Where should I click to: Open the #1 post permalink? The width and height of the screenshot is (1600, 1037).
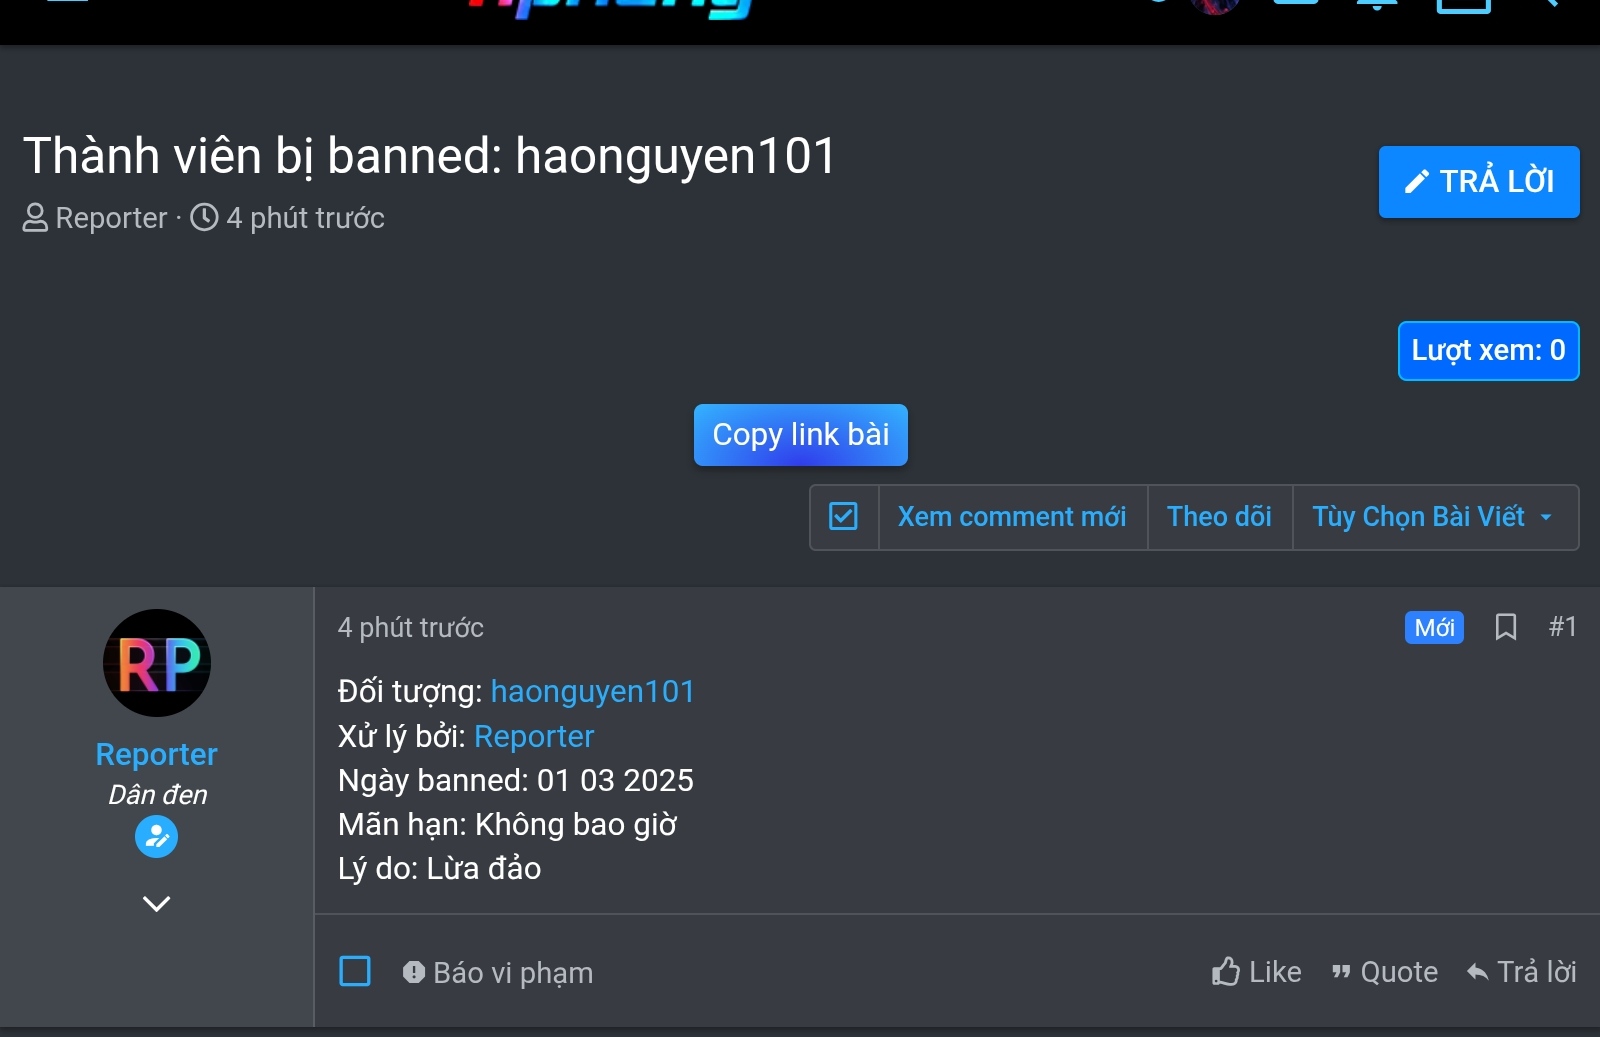click(x=1563, y=627)
